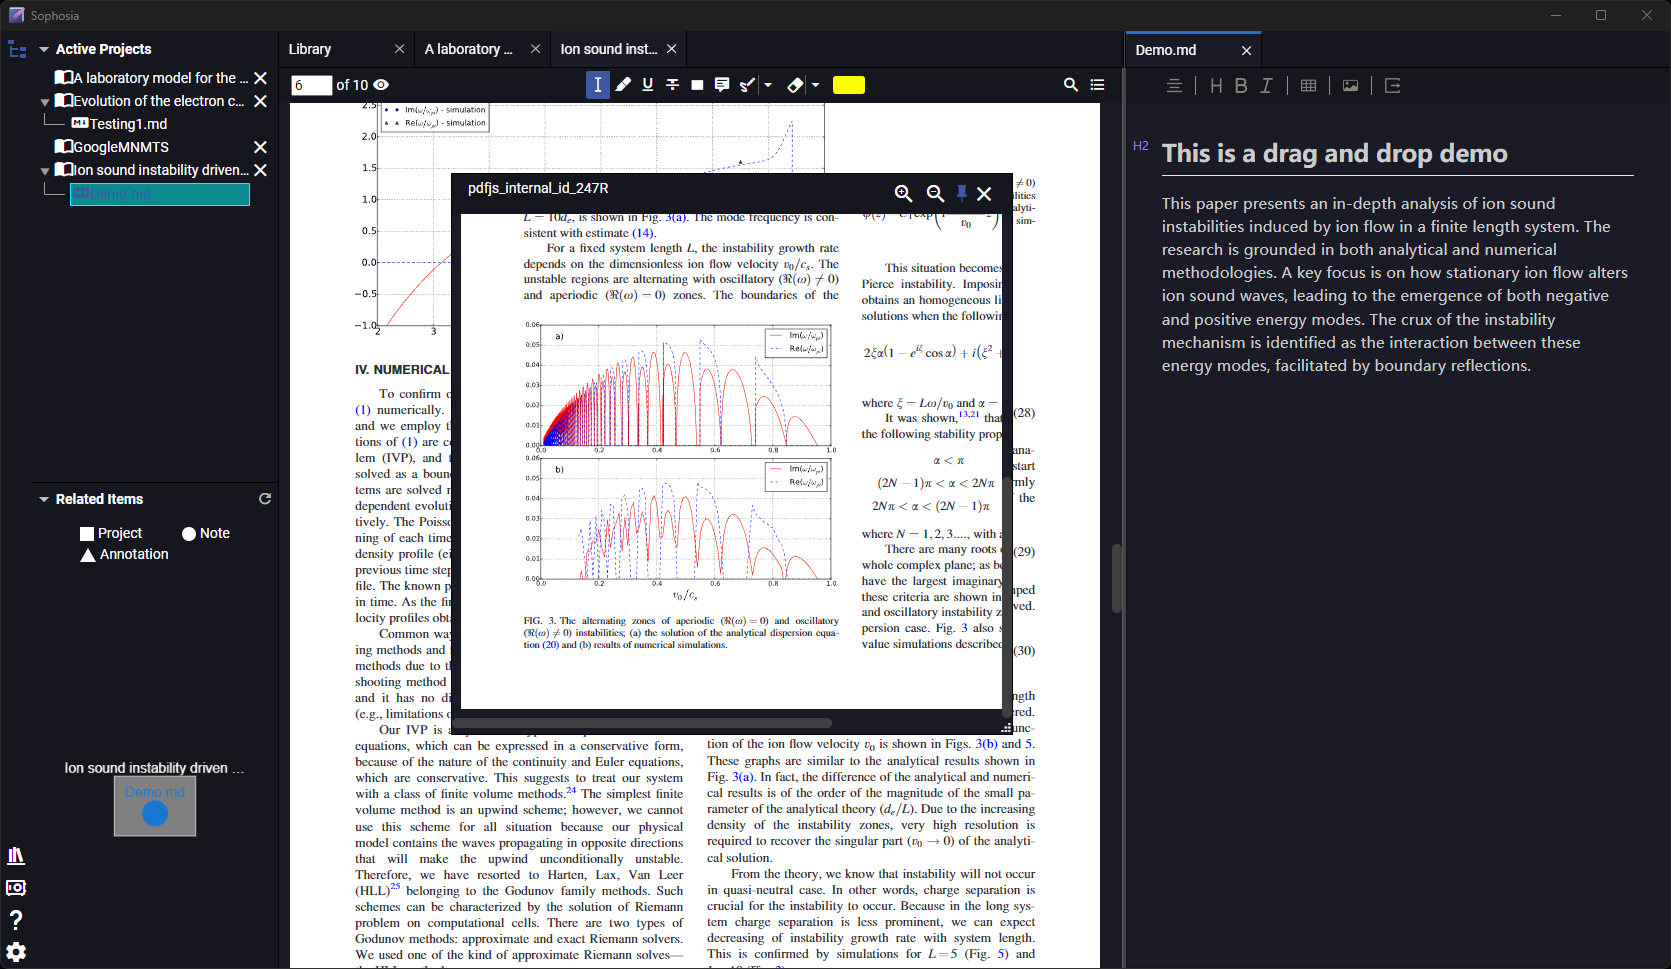Viewport: 1671px width, 969px height.
Task: Follow the citation 24 superscript link
Action: pyautogui.click(x=571, y=791)
